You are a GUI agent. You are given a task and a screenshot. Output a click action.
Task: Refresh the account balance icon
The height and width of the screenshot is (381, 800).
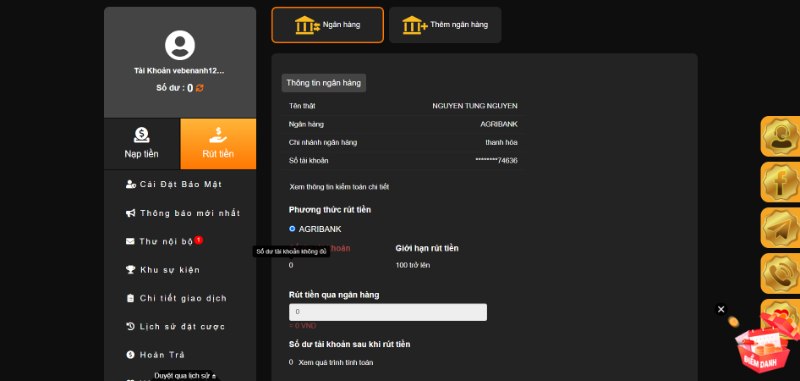199,88
